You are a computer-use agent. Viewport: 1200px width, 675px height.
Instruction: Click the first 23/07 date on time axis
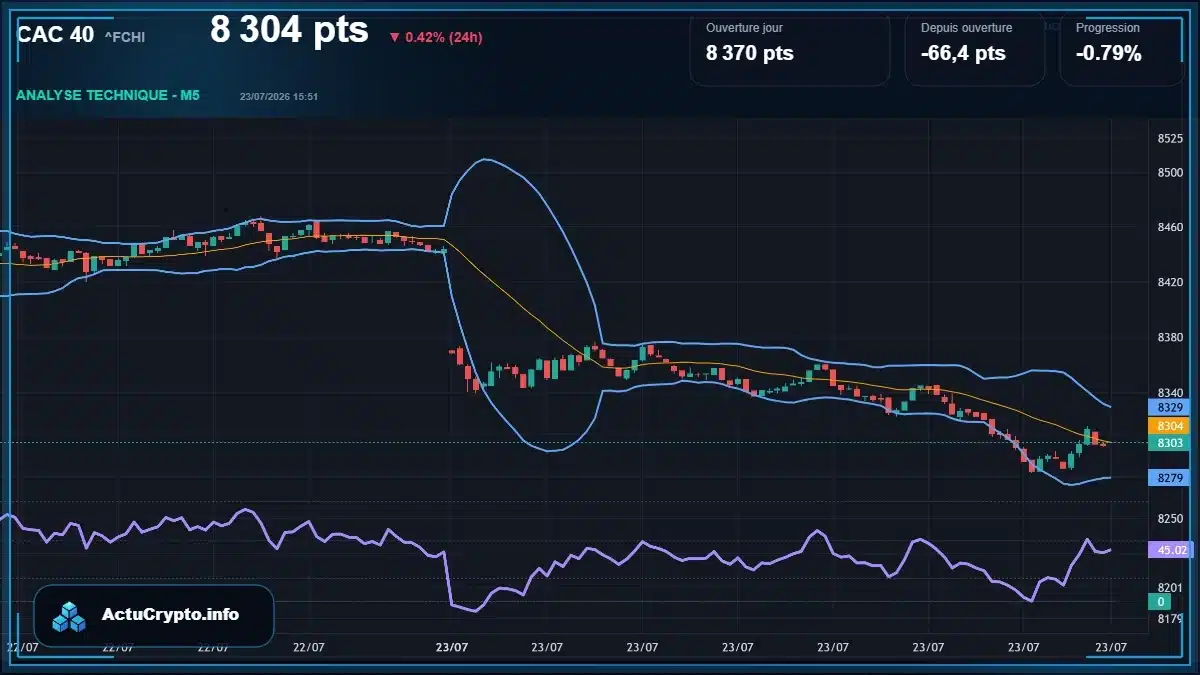pos(452,647)
